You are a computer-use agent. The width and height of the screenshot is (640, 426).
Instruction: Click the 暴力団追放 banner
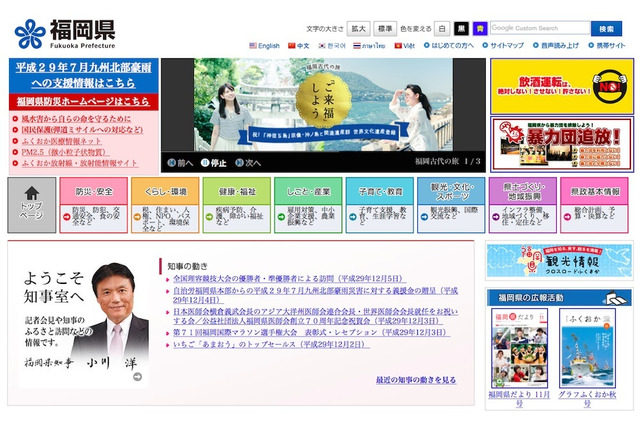(x=562, y=144)
